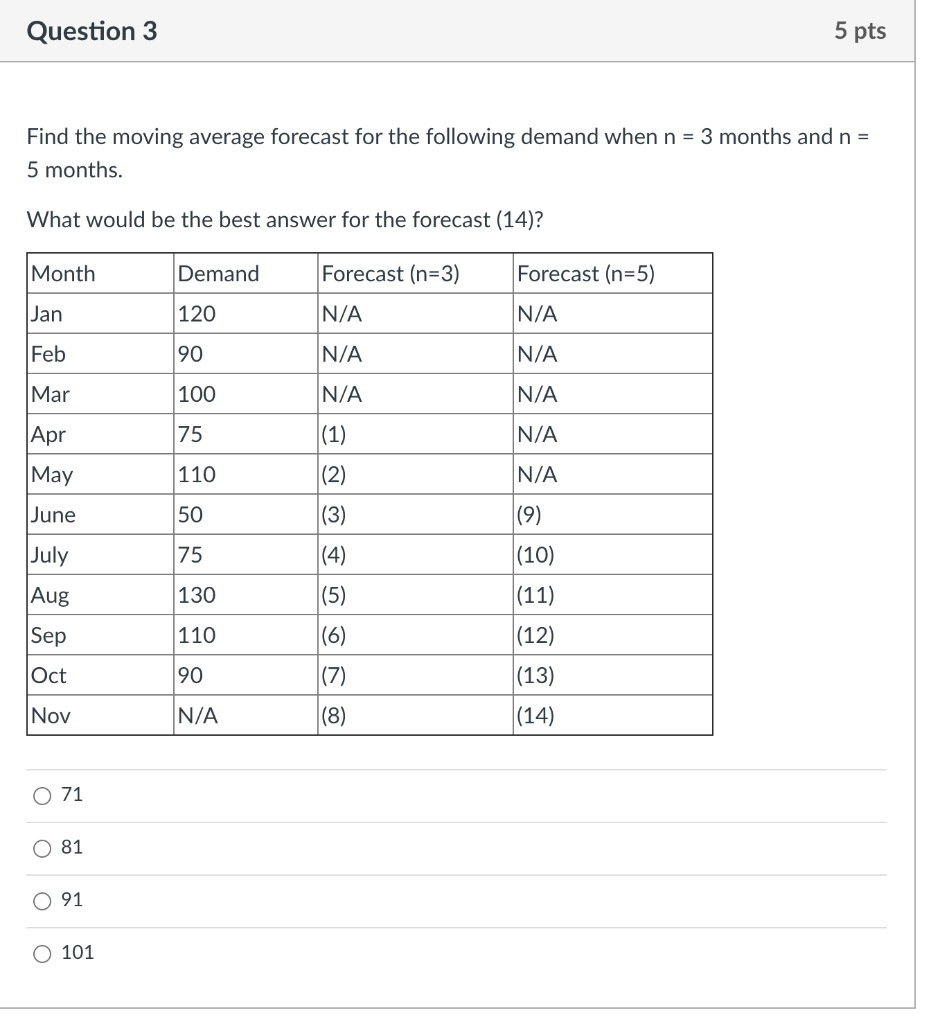Click the Feb demand value 90

pos(190,353)
